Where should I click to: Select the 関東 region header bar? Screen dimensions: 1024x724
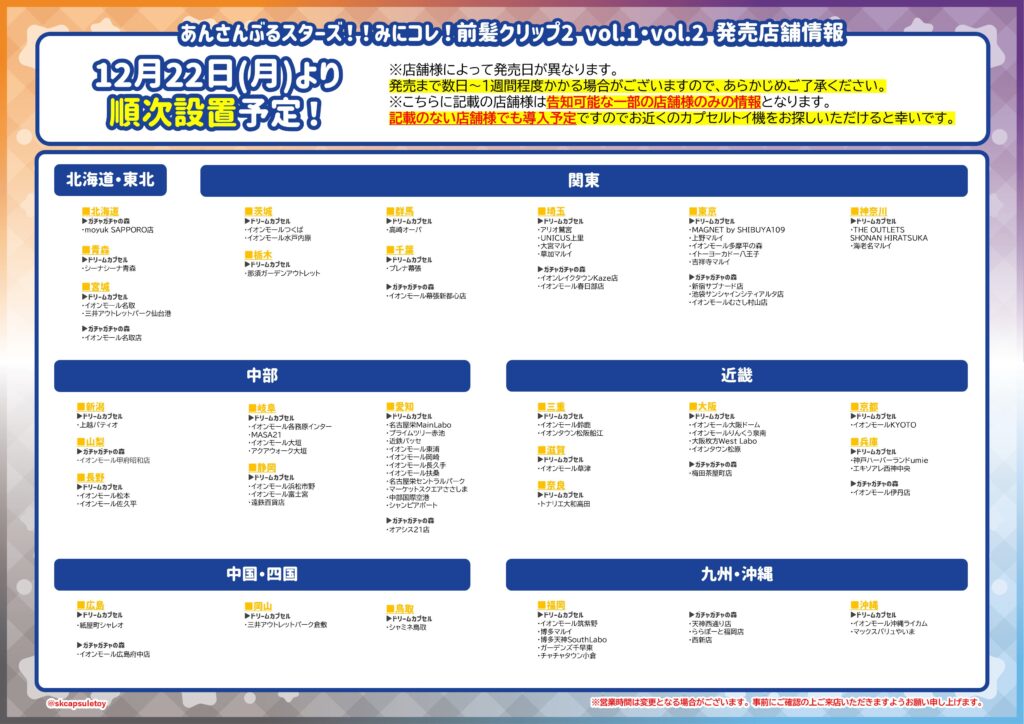tap(583, 181)
